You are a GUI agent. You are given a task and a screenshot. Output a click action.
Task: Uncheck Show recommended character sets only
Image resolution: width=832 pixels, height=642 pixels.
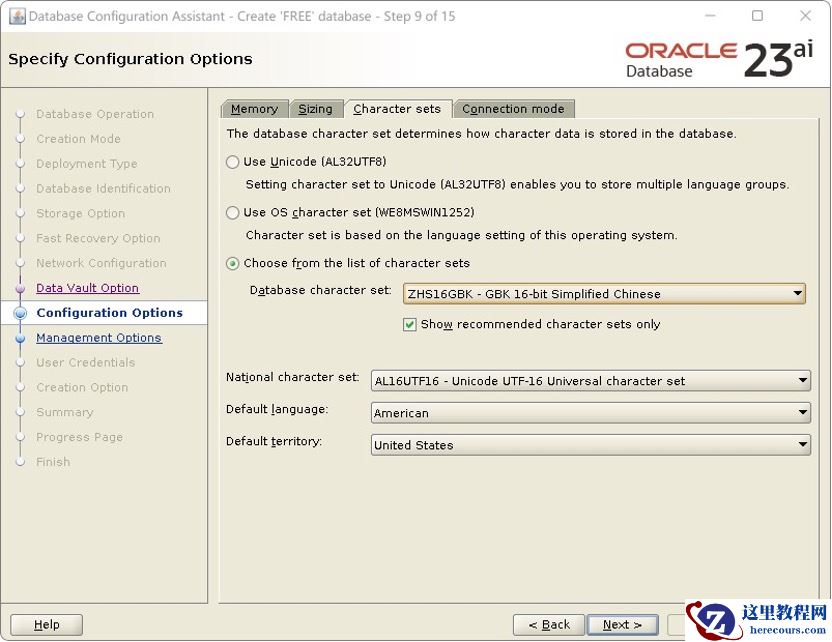410,324
